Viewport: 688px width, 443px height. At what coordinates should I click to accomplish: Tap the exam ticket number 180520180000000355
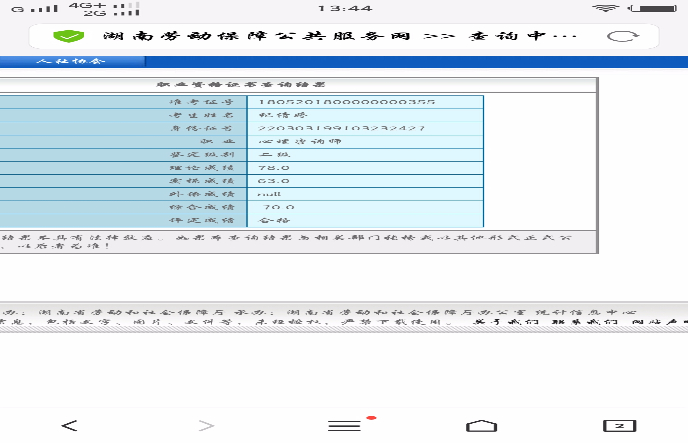[x=346, y=102]
